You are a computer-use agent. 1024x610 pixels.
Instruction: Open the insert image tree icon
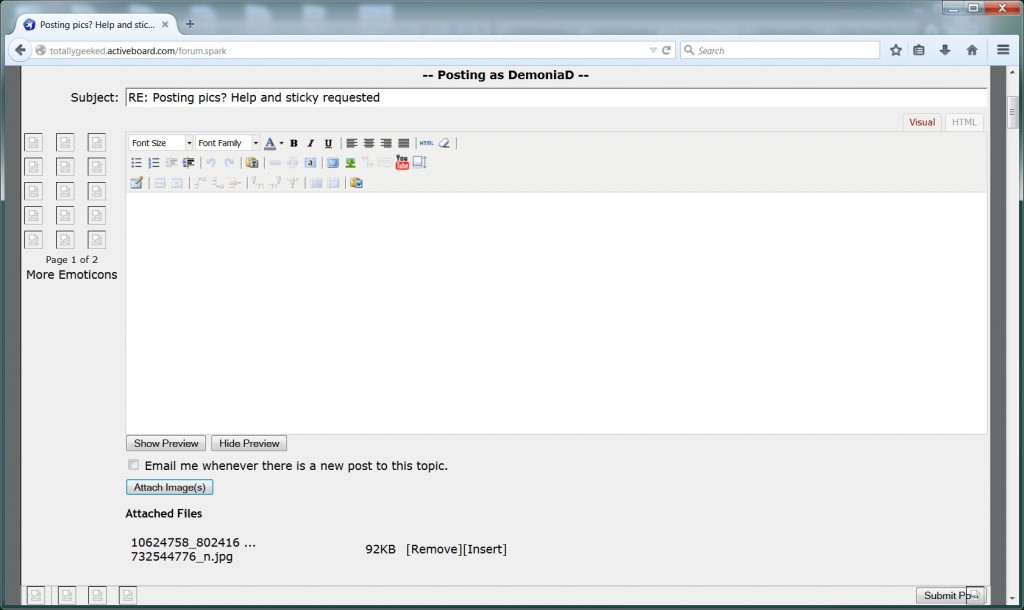tap(351, 163)
